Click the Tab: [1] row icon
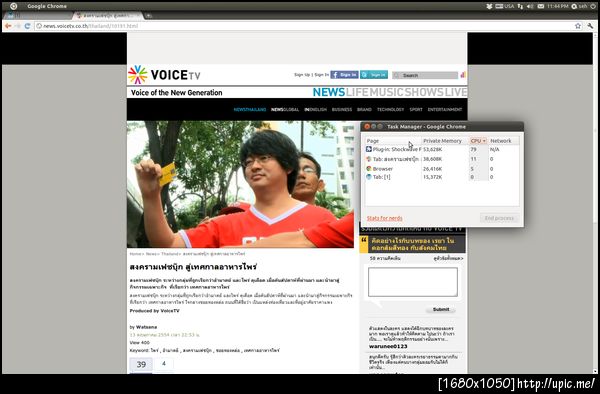The height and width of the screenshot is (394, 600). point(369,177)
